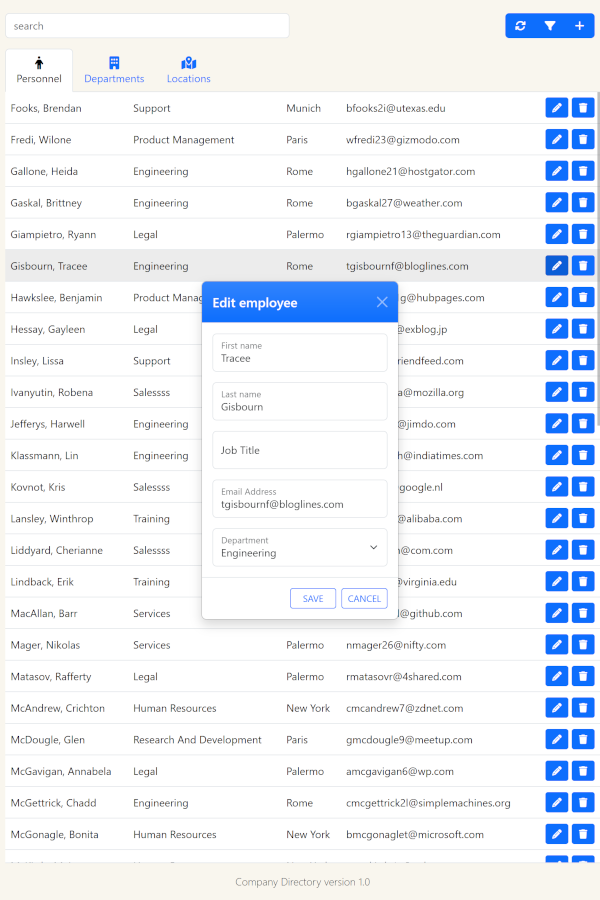Edit Fooks, Brendan with pencil icon
Viewport: 600px width, 900px height.
tap(557, 108)
